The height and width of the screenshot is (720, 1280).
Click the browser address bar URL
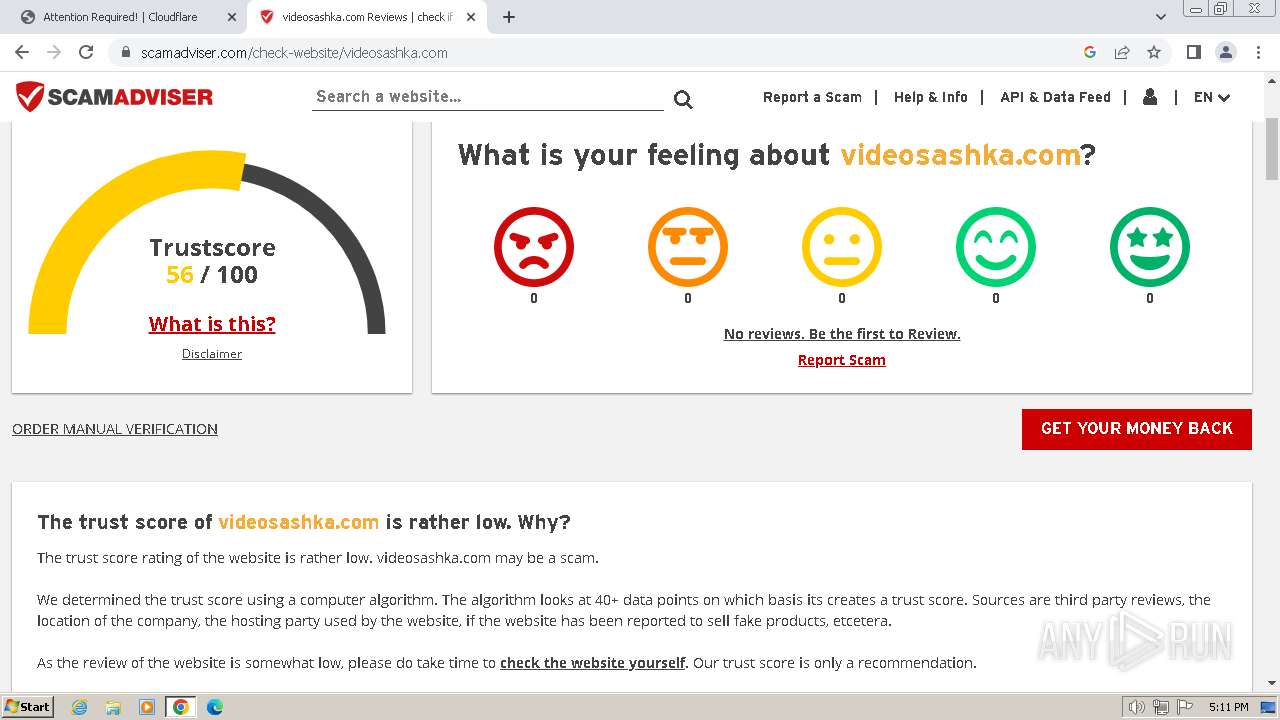(294, 53)
